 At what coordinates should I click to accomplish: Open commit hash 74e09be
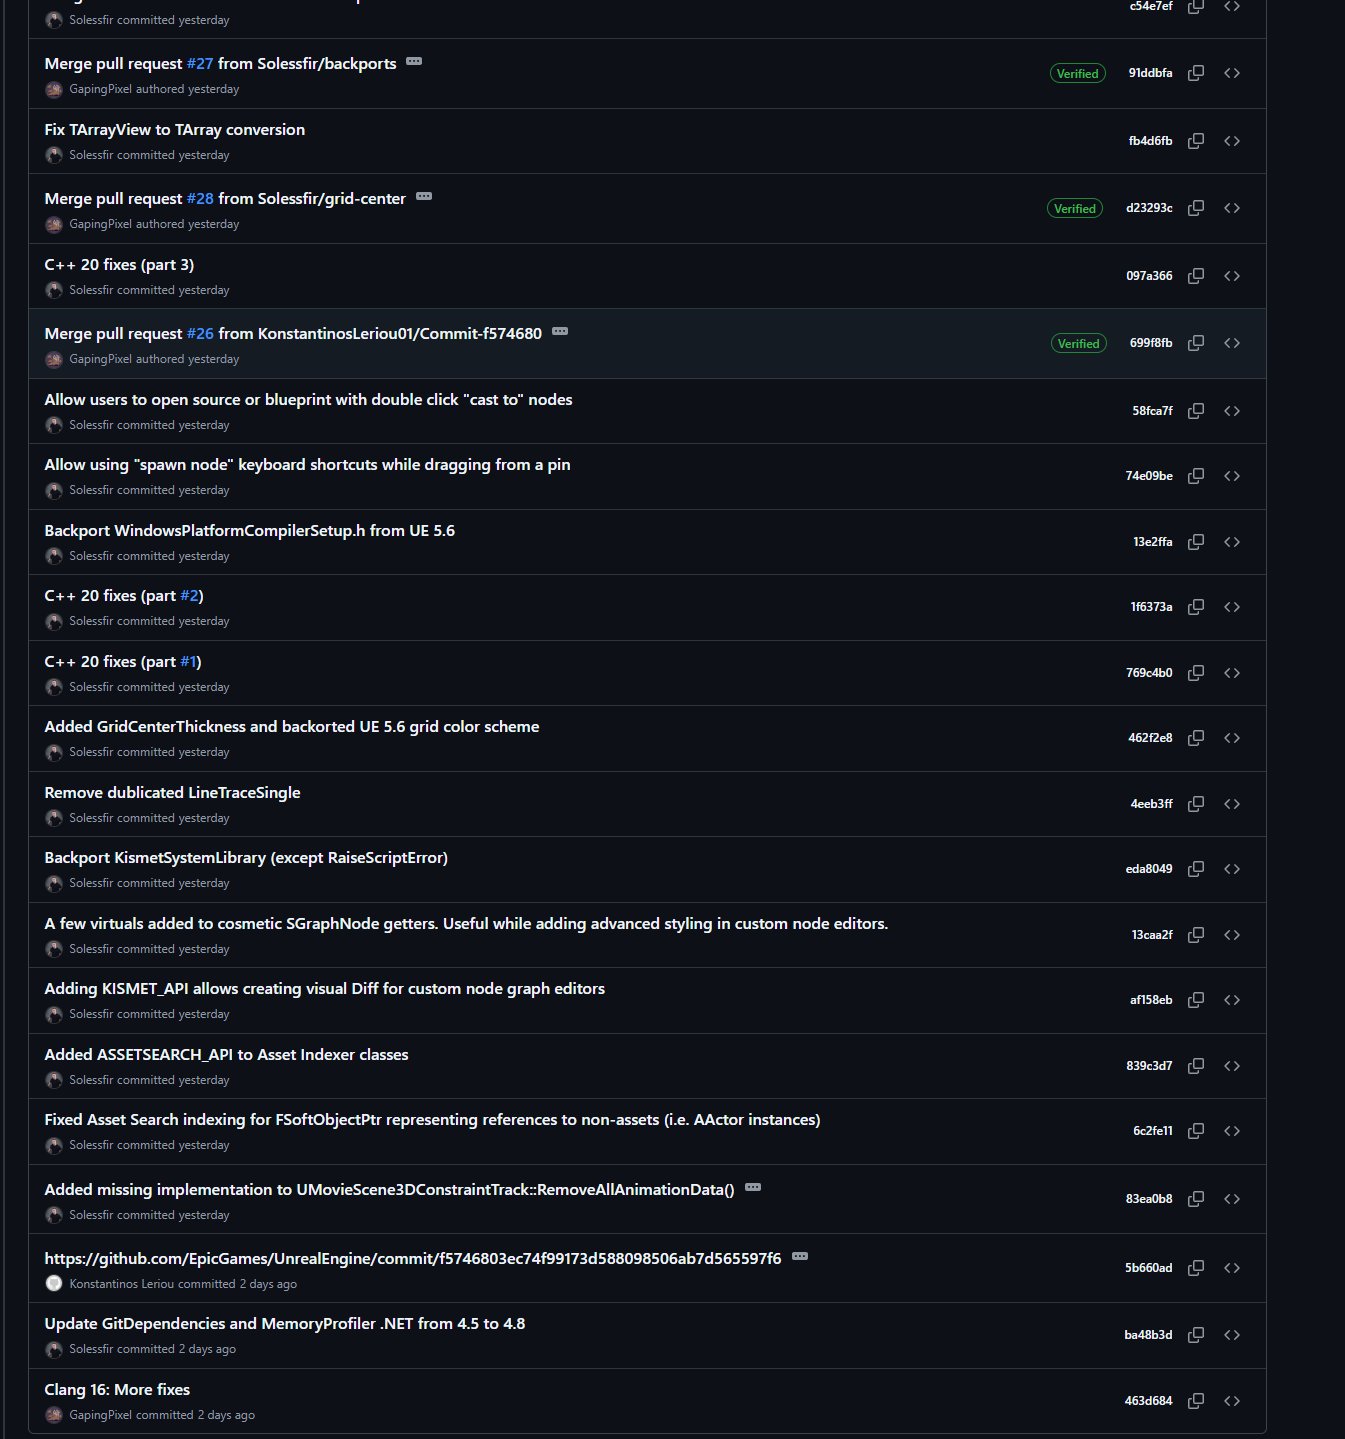[1148, 476]
